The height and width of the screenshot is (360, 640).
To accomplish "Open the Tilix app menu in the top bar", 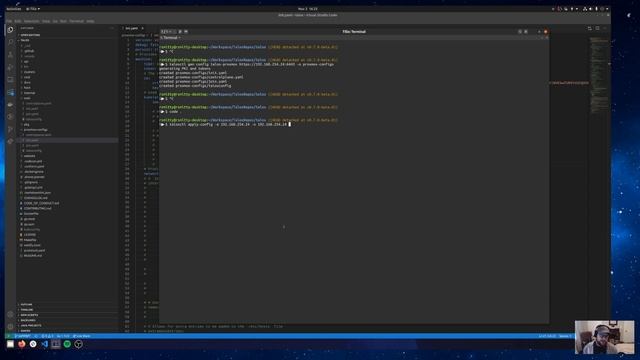I will coord(33,9).
